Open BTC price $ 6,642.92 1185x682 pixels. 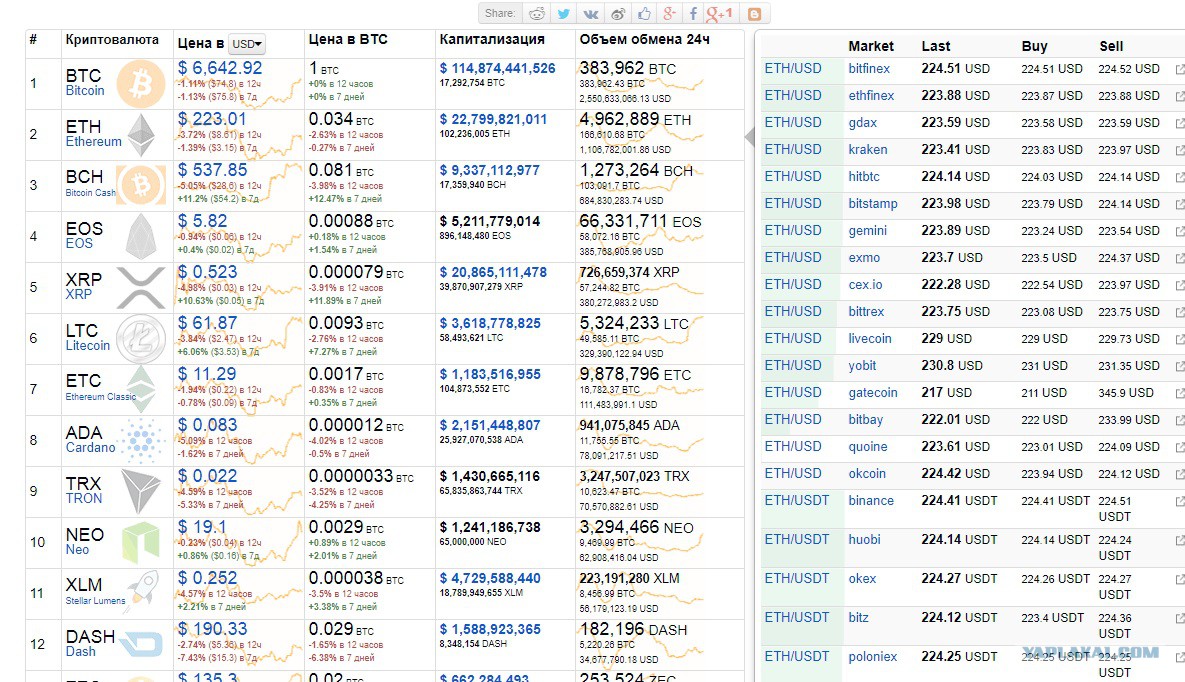click(220, 68)
